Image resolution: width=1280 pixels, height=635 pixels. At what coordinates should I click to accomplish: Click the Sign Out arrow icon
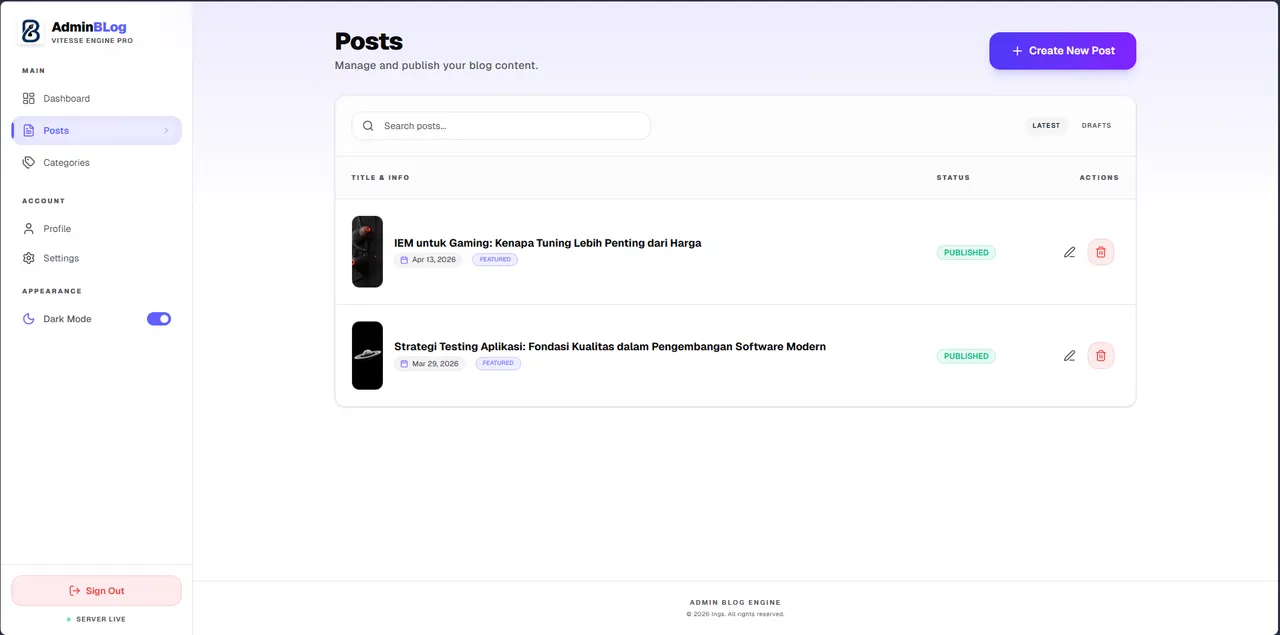(x=75, y=591)
